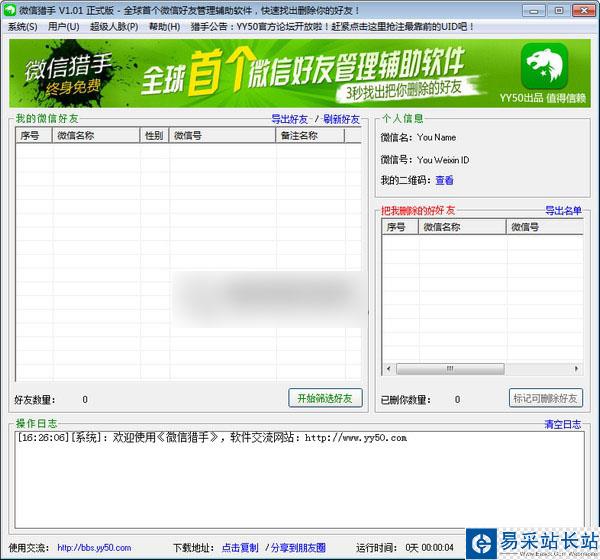600x560 pixels.
Task: Click the 猎手公告 forum announcement text
Action: click(332, 27)
